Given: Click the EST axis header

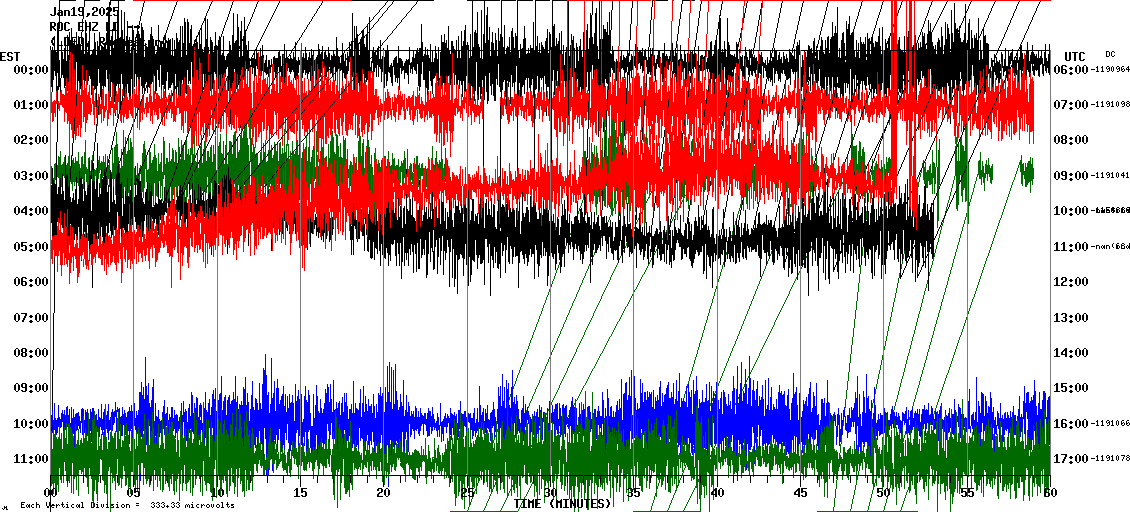Looking at the screenshot, I should [10, 56].
